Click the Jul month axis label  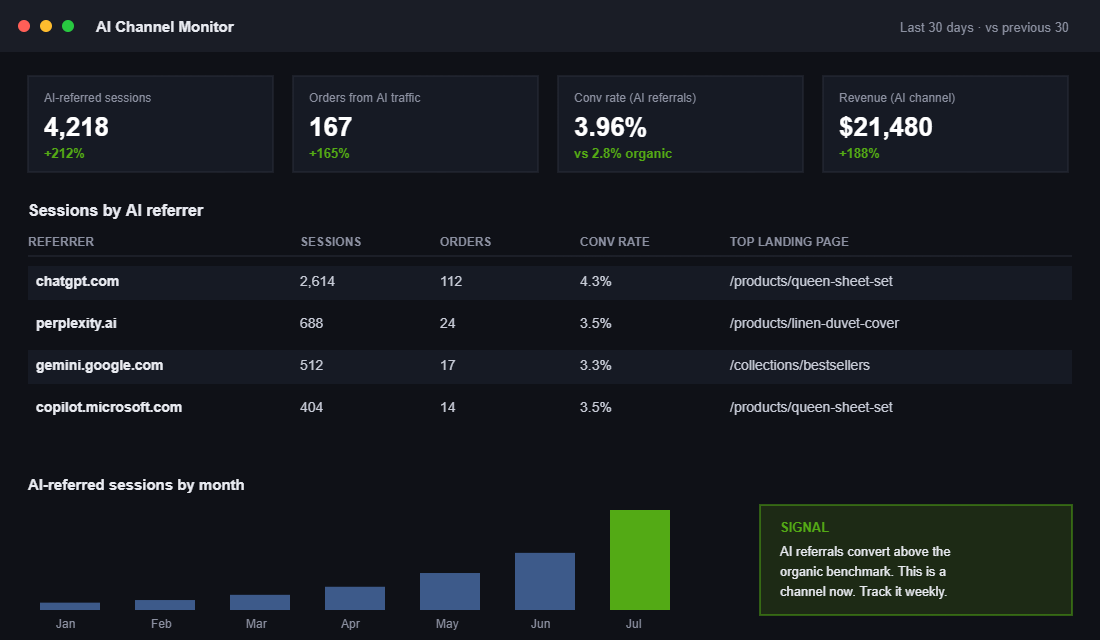(633, 624)
